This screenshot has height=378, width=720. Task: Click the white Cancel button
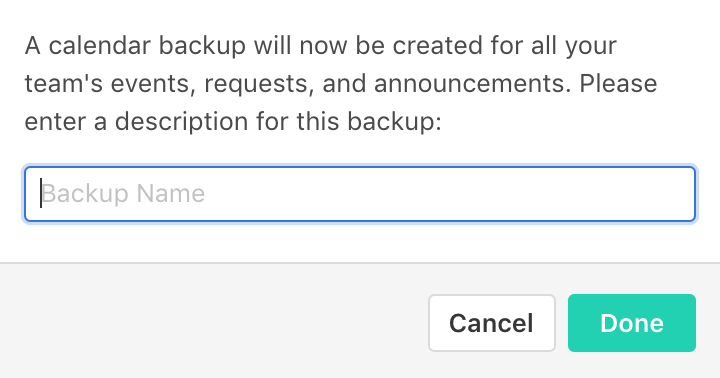pos(492,323)
